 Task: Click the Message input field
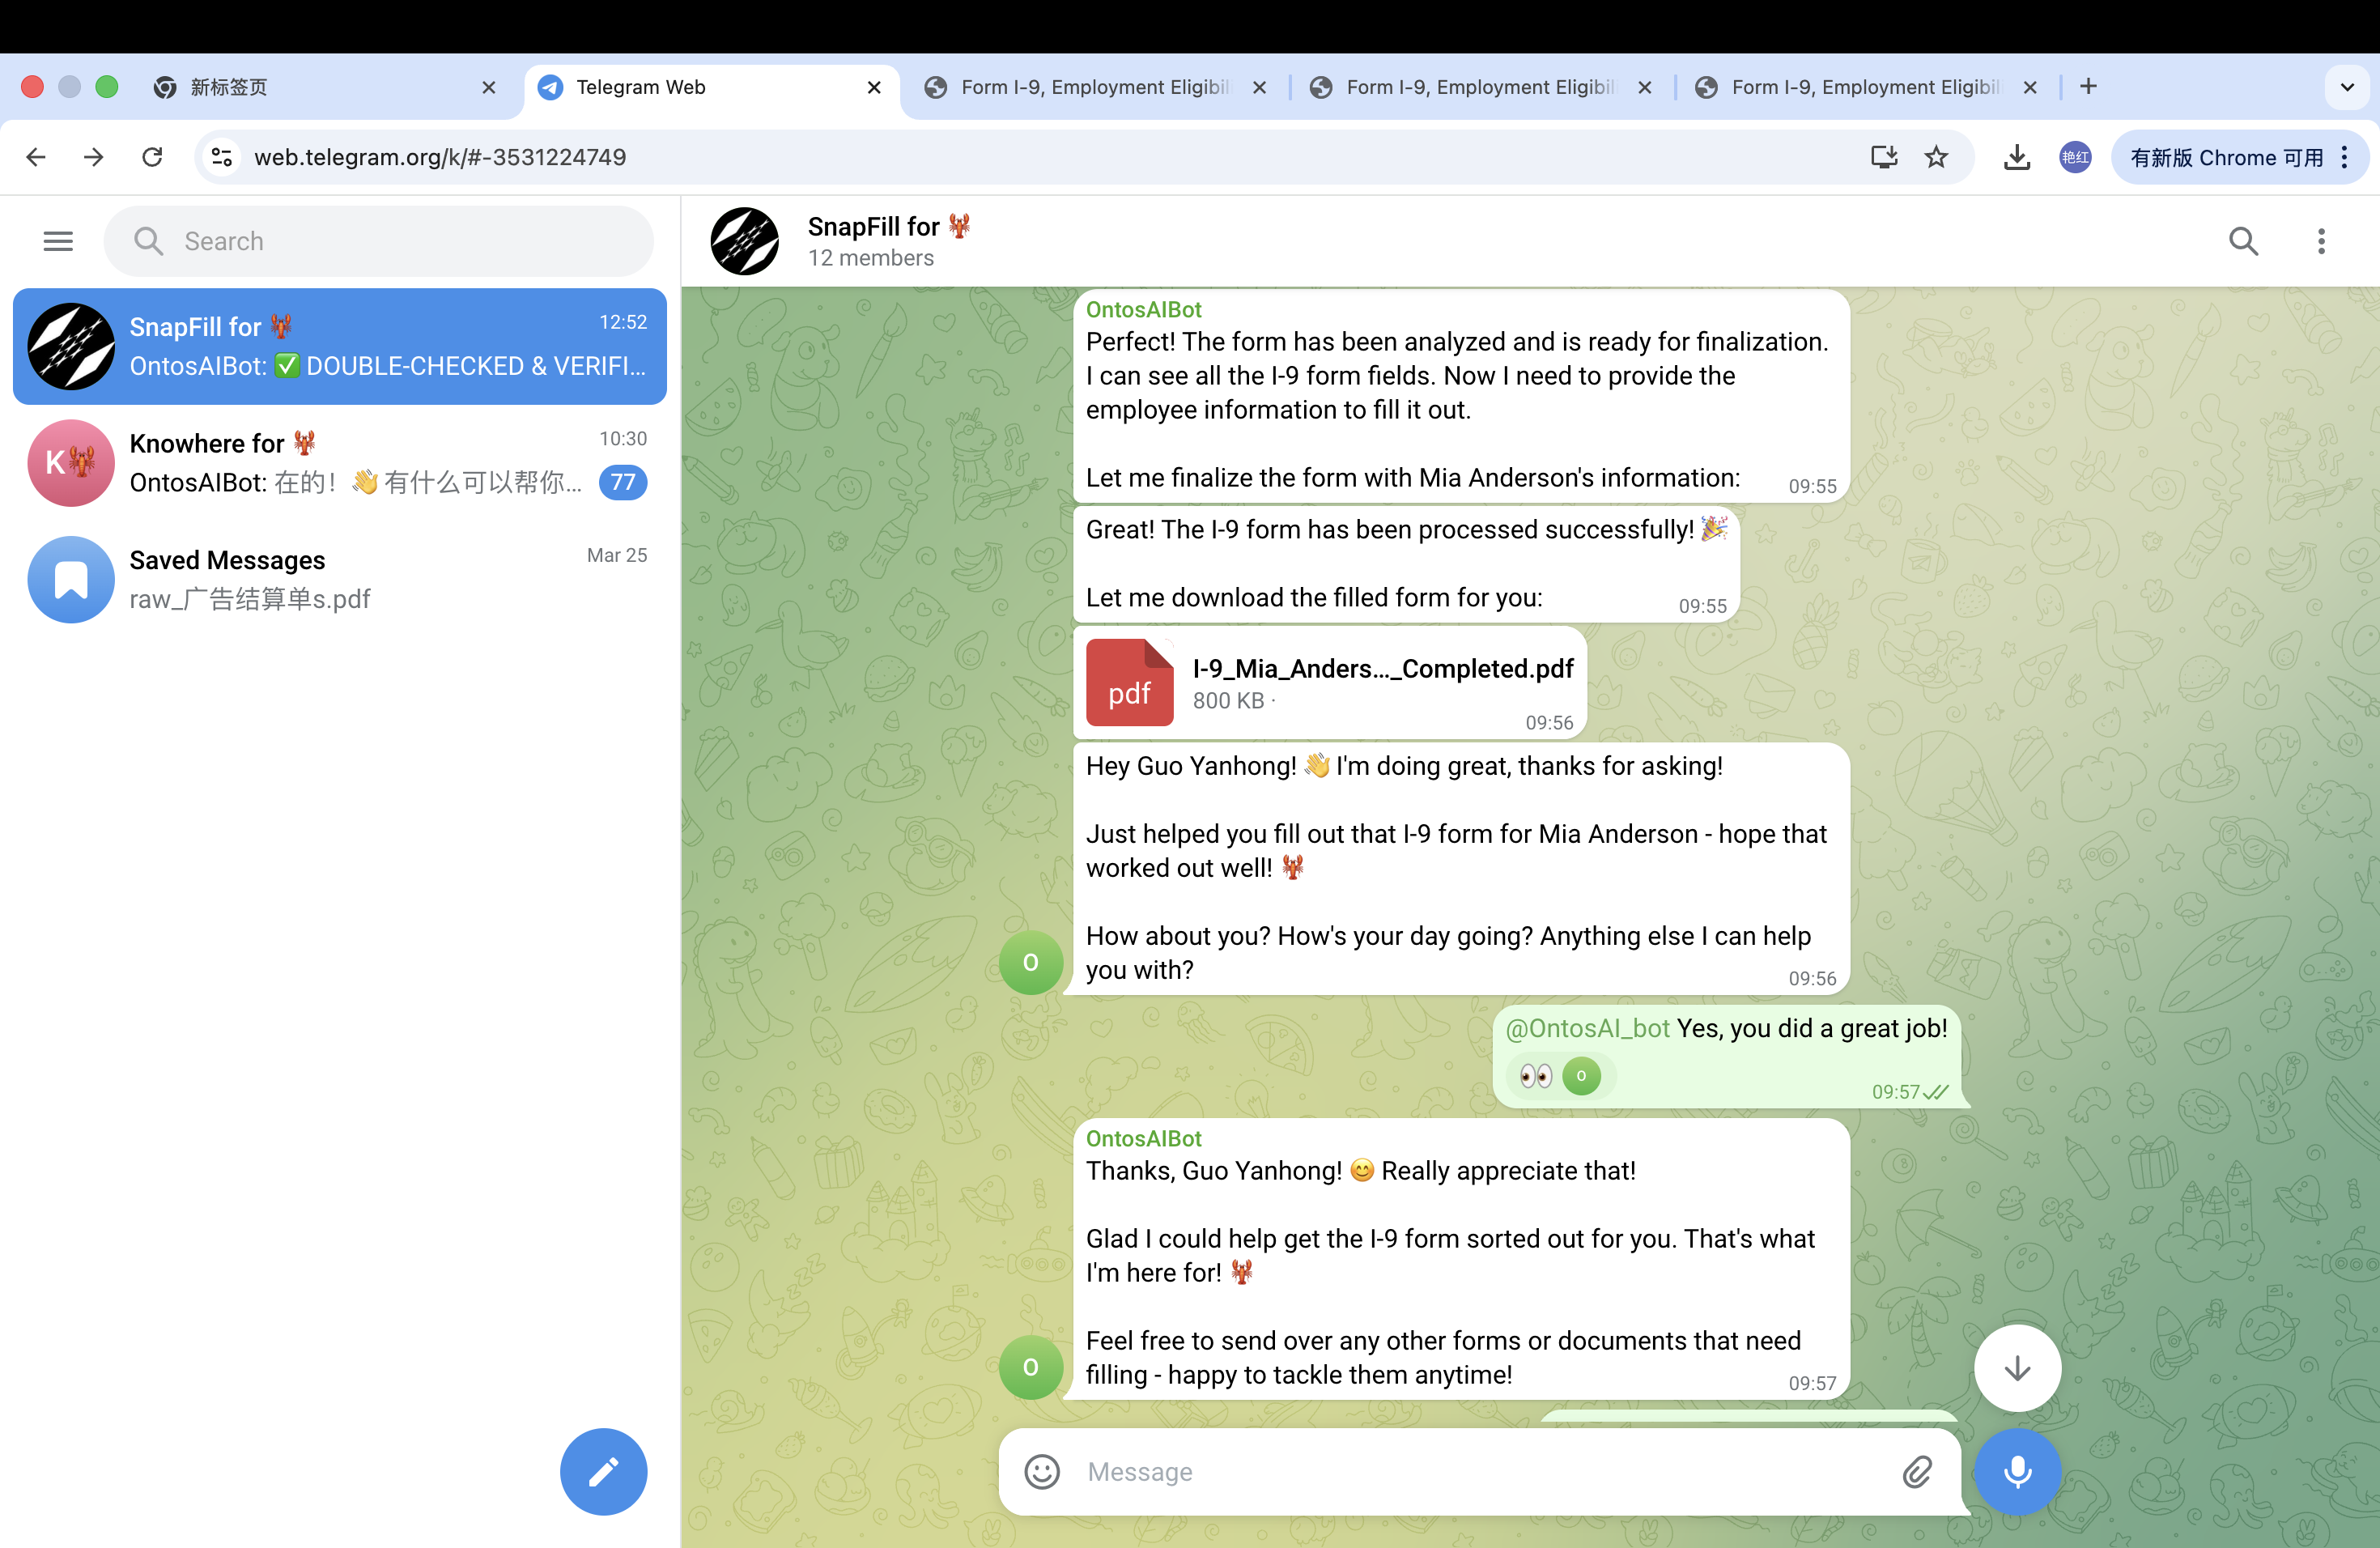[x=1480, y=1472]
